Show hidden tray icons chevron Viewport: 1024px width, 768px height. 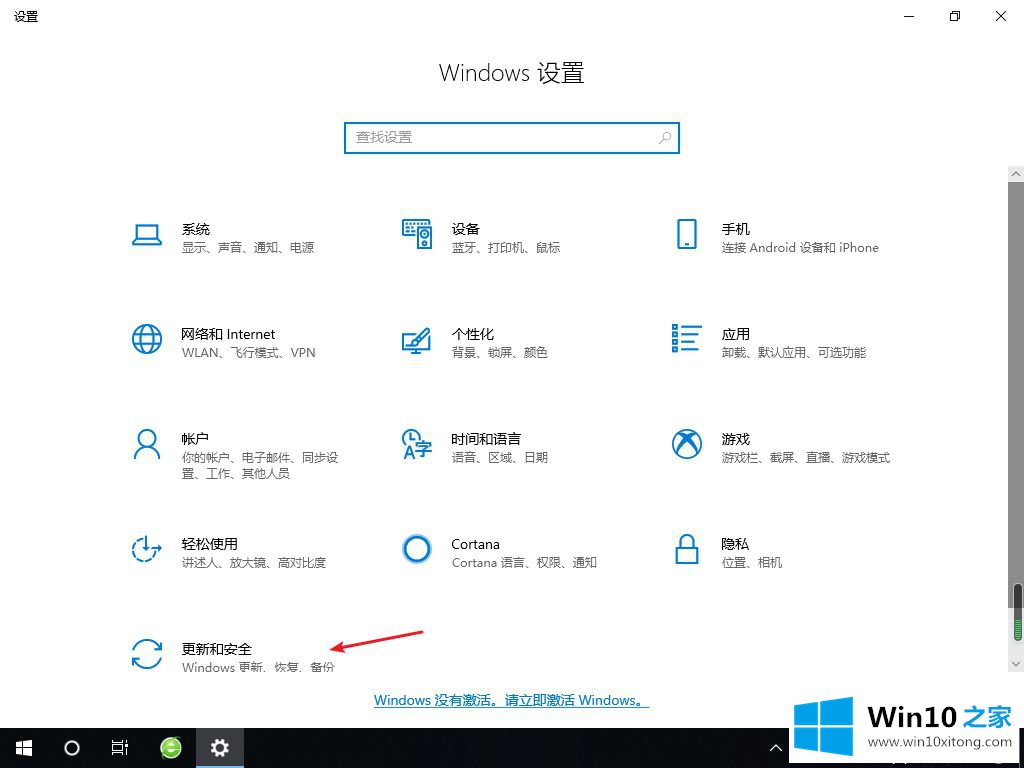[775, 748]
